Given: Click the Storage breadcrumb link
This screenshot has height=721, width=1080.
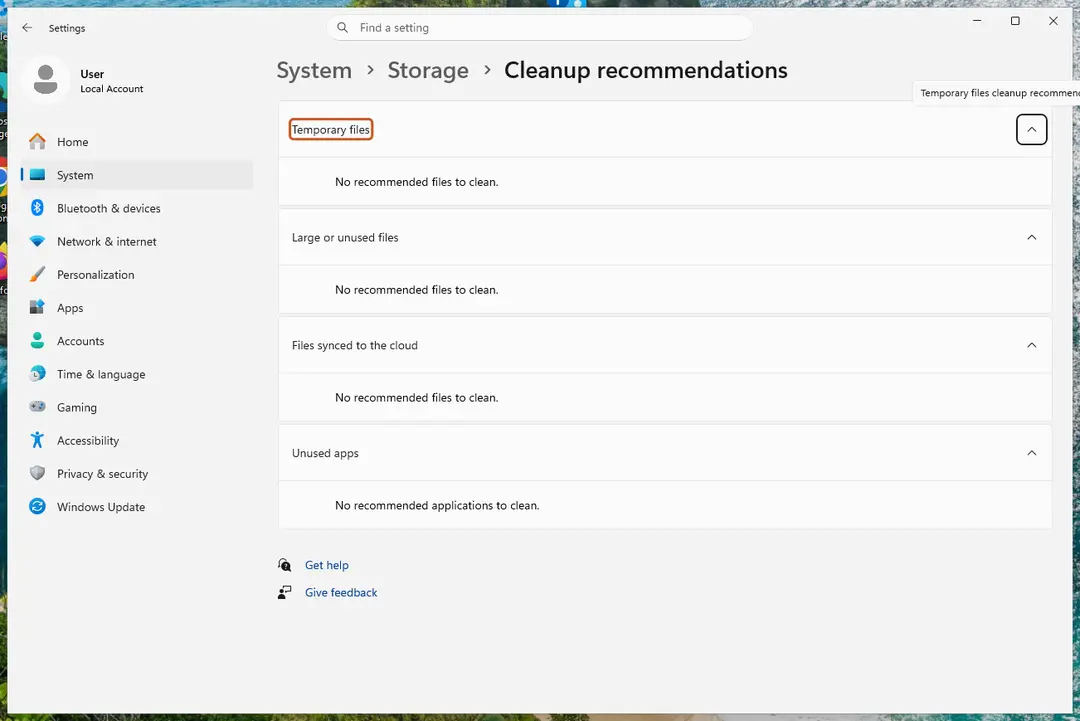Looking at the screenshot, I should (428, 70).
